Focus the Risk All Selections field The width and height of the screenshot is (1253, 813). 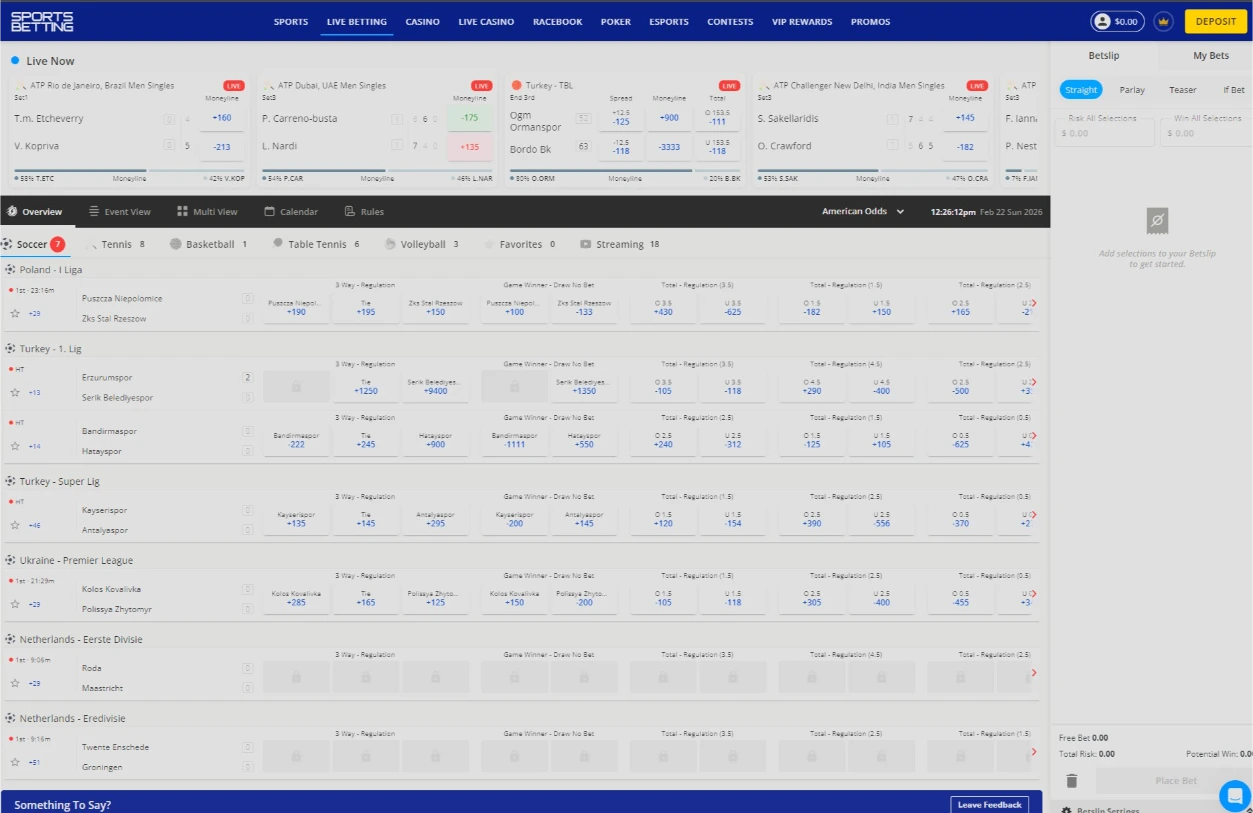pos(1104,132)
